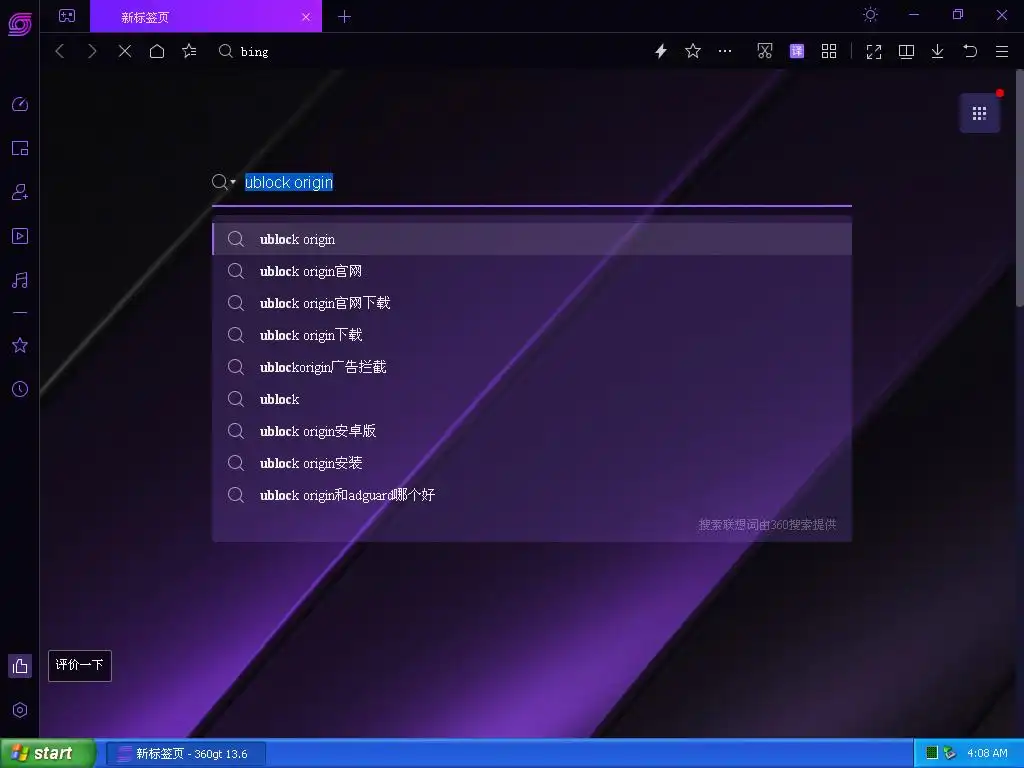Open the music sidebar icon

pyautogui.click(x=20, y=280)
